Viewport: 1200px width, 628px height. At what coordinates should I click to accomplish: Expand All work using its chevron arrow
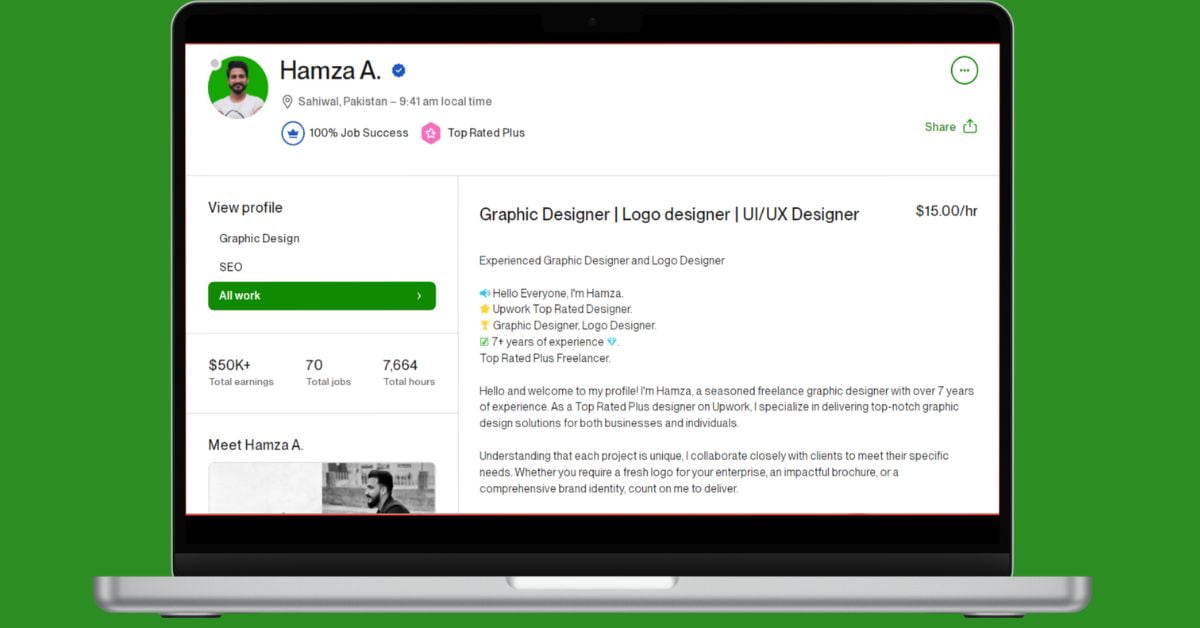pyautogui.click(x=420, y=295)
